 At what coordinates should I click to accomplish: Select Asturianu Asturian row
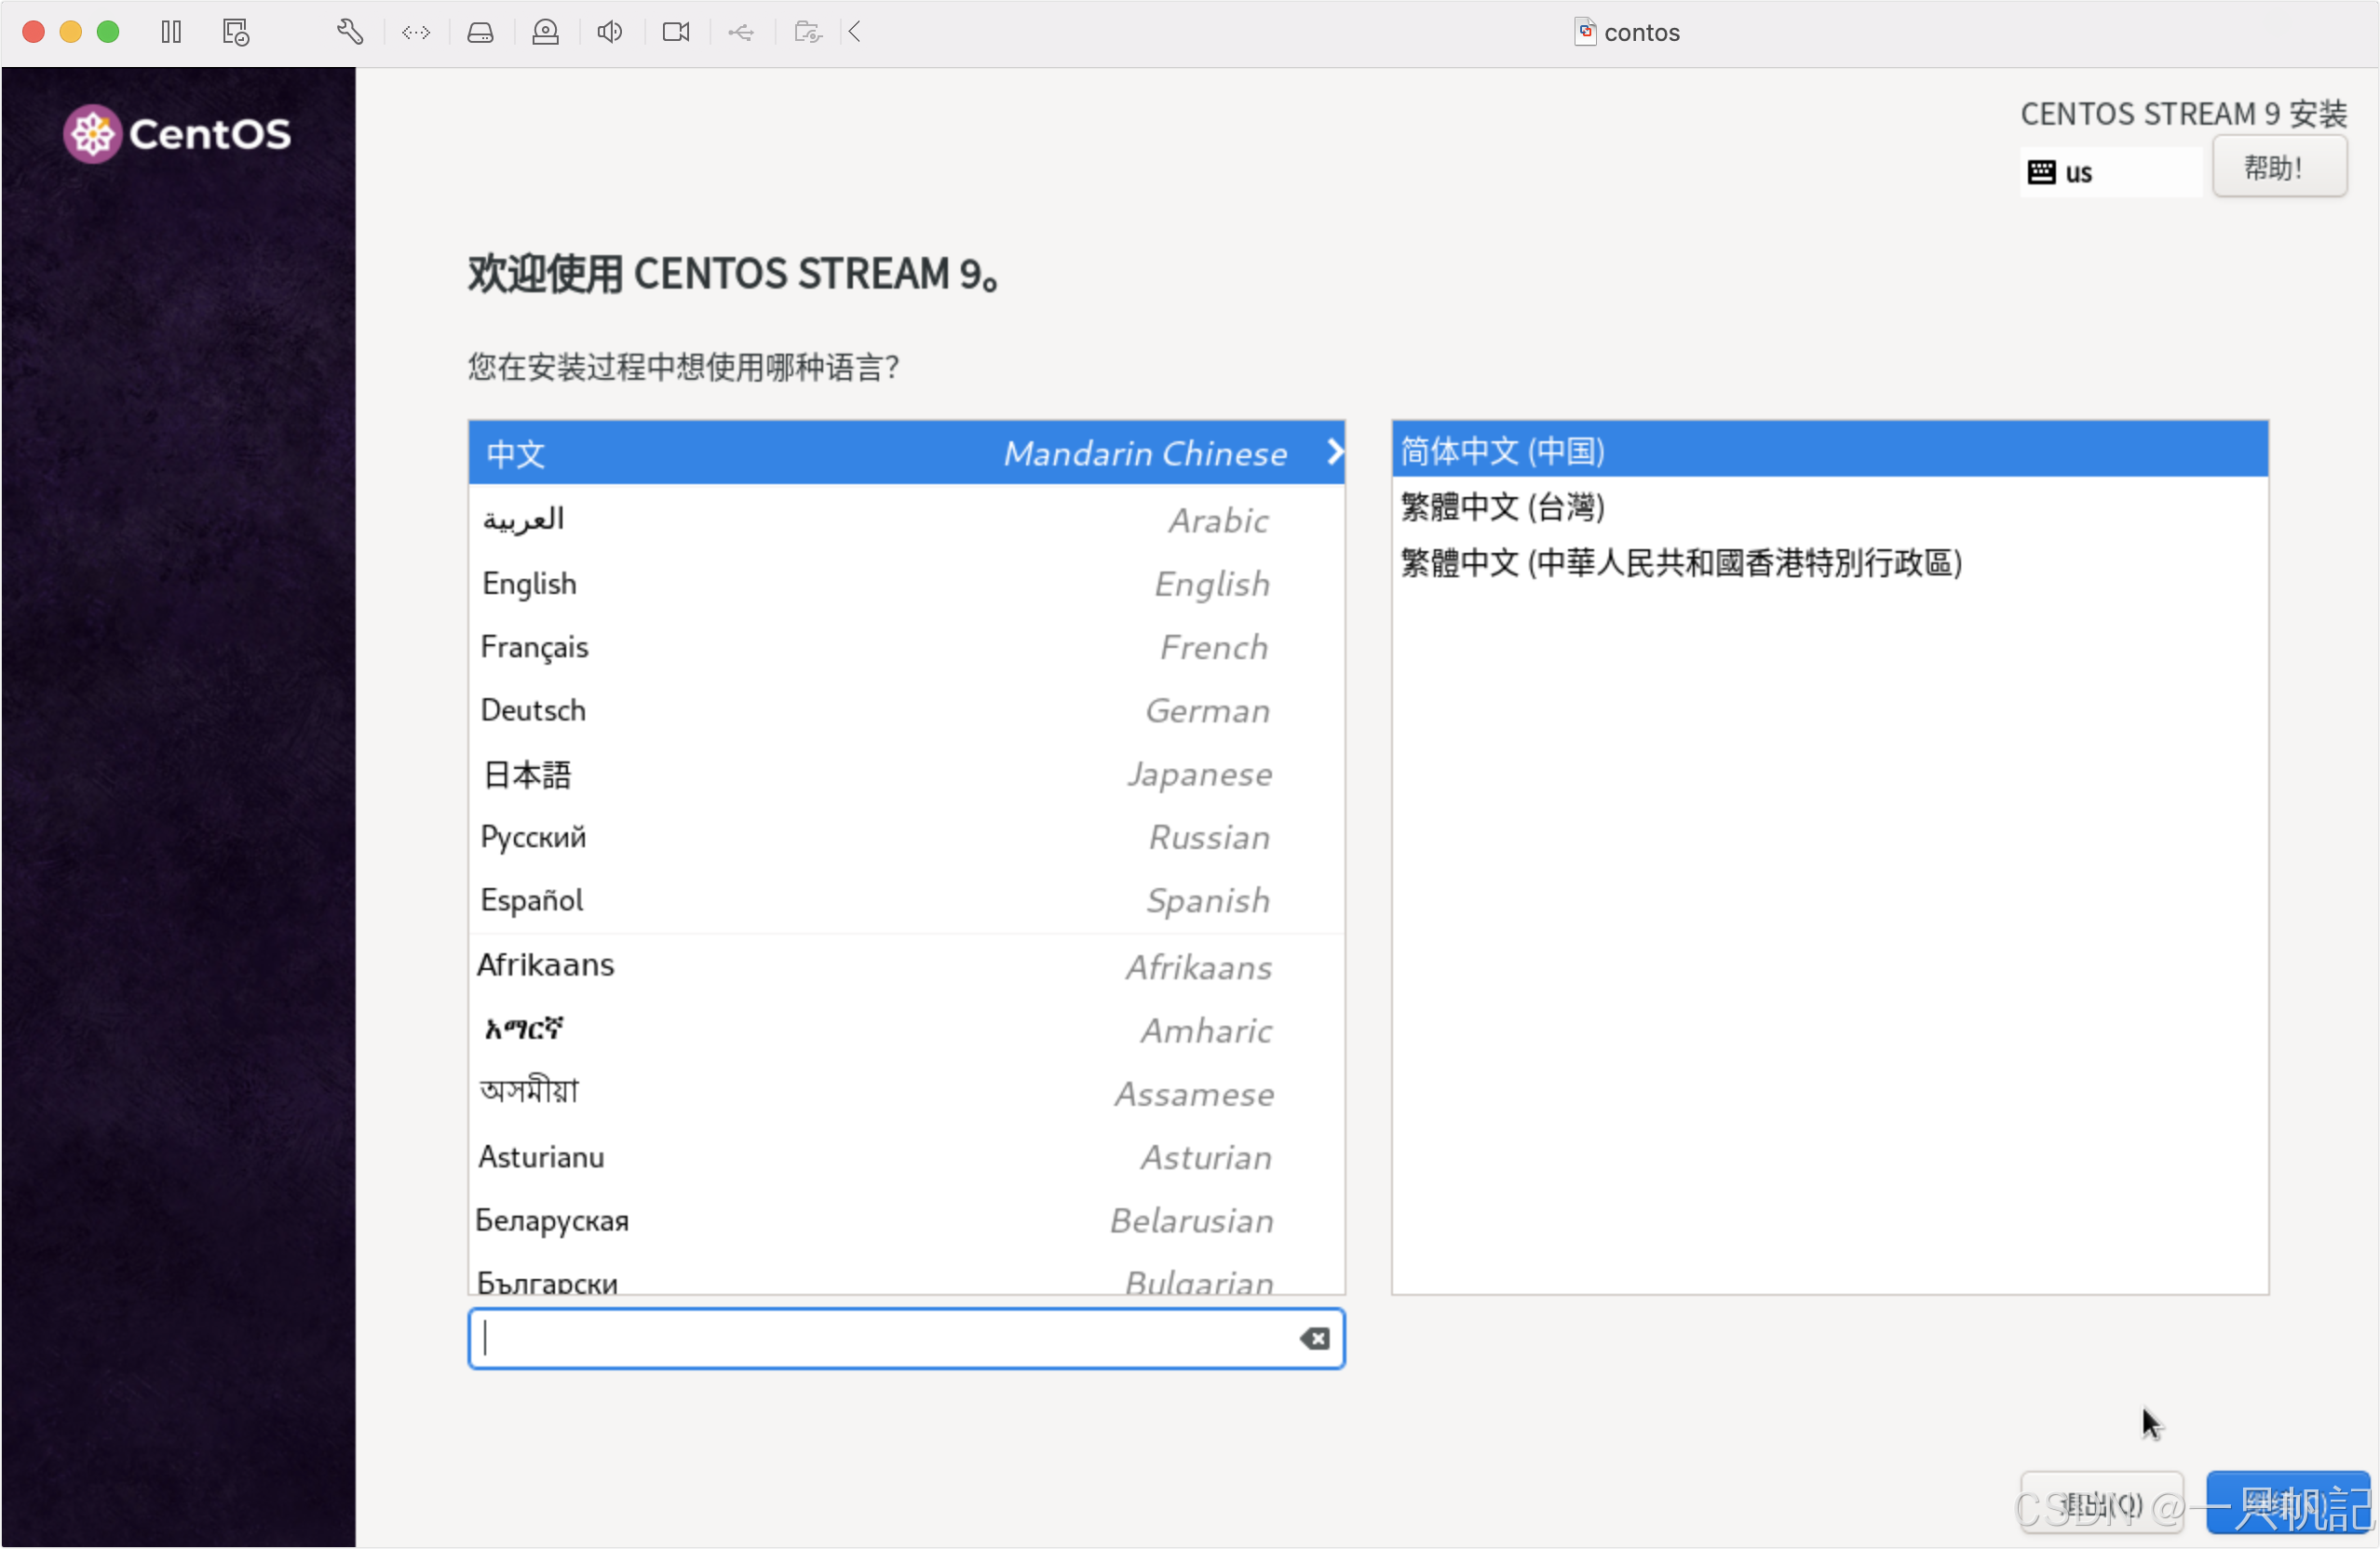coord(906,1157)
